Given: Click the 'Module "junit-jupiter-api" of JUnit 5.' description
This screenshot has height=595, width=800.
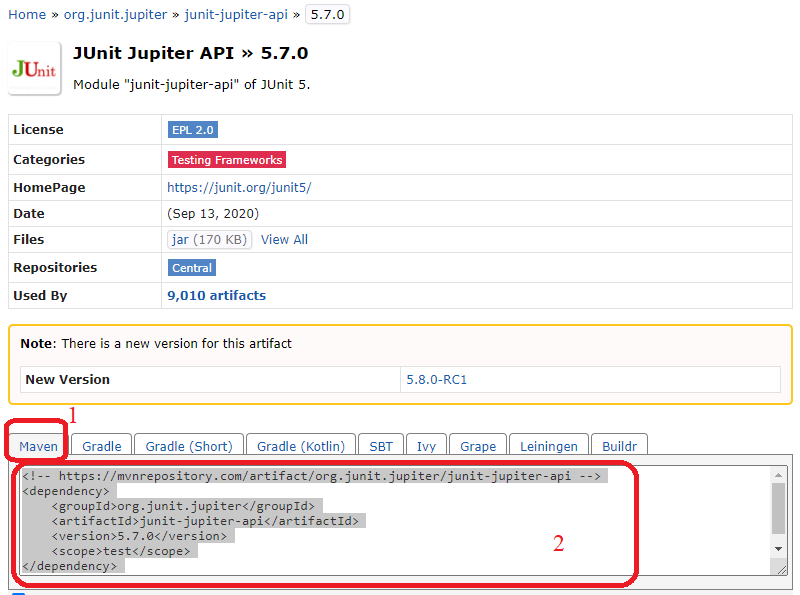Looking at the screenshot, I should [191, 84].
